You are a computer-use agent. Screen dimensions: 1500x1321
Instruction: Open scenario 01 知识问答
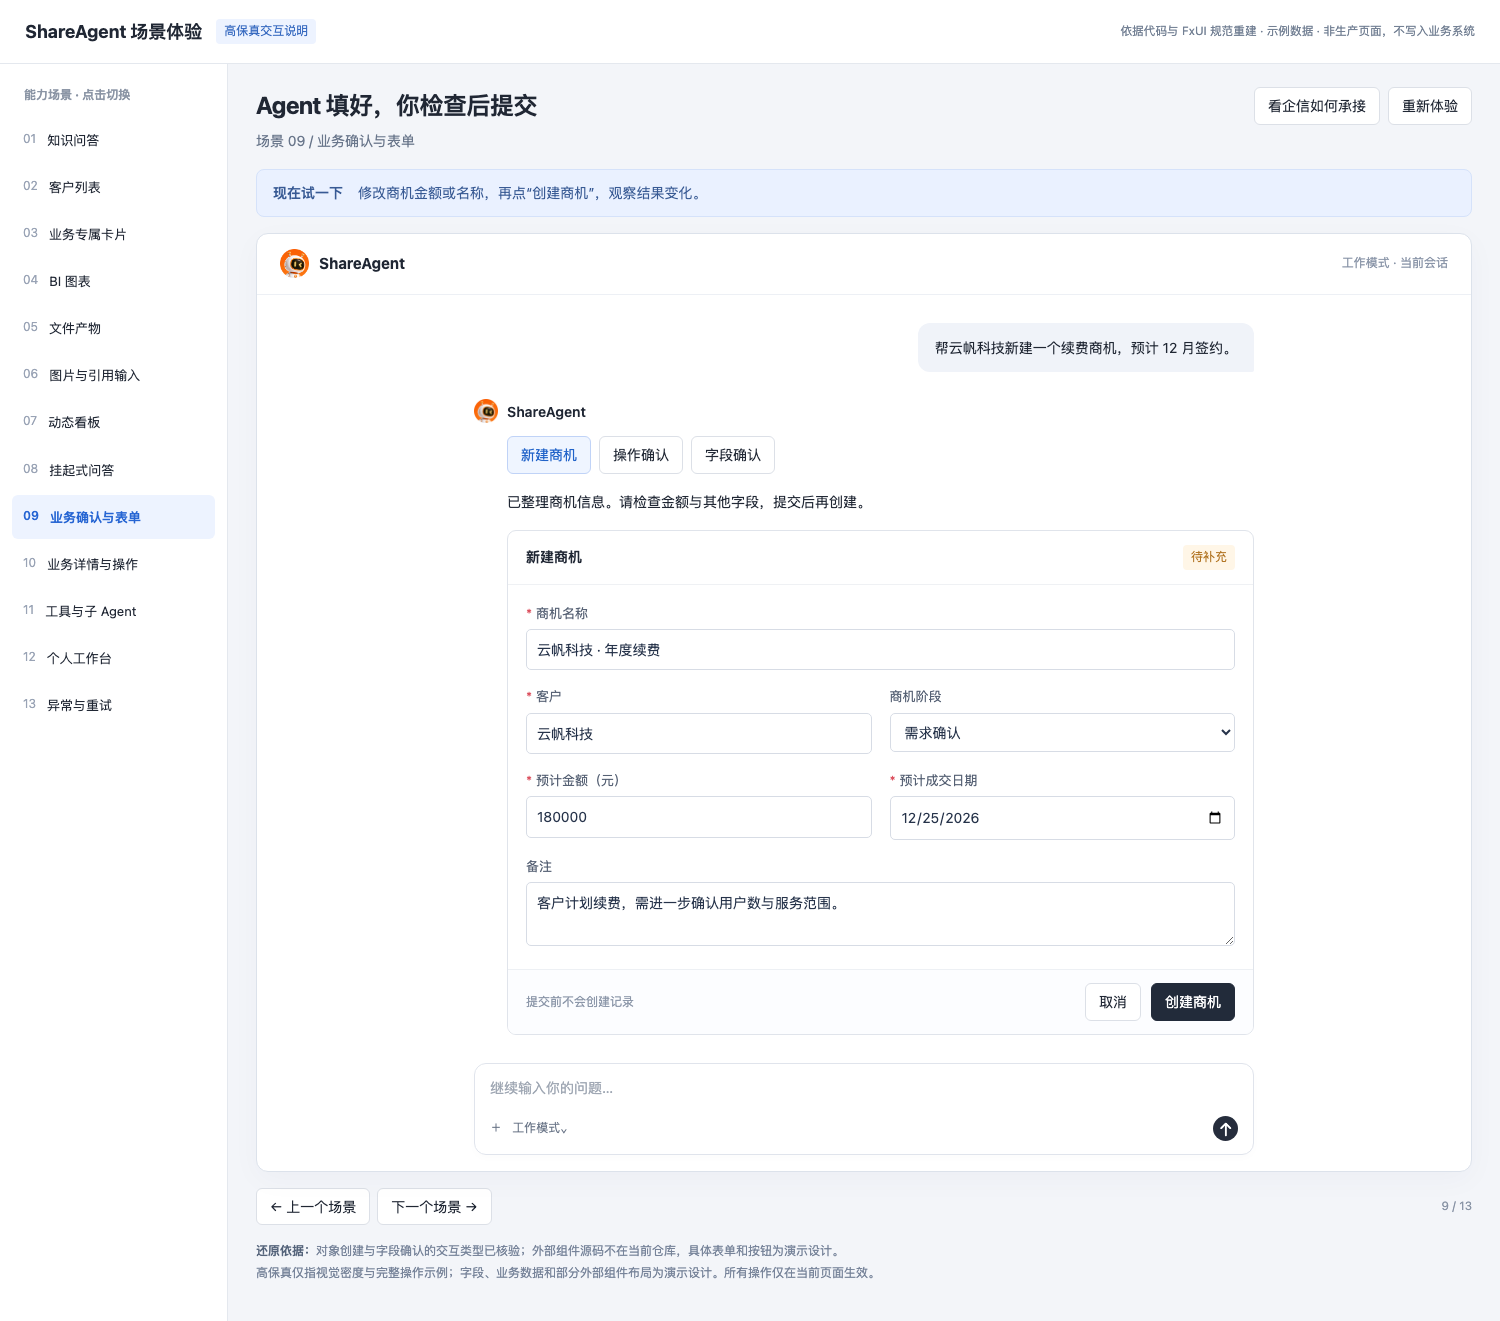click(113, 140)
